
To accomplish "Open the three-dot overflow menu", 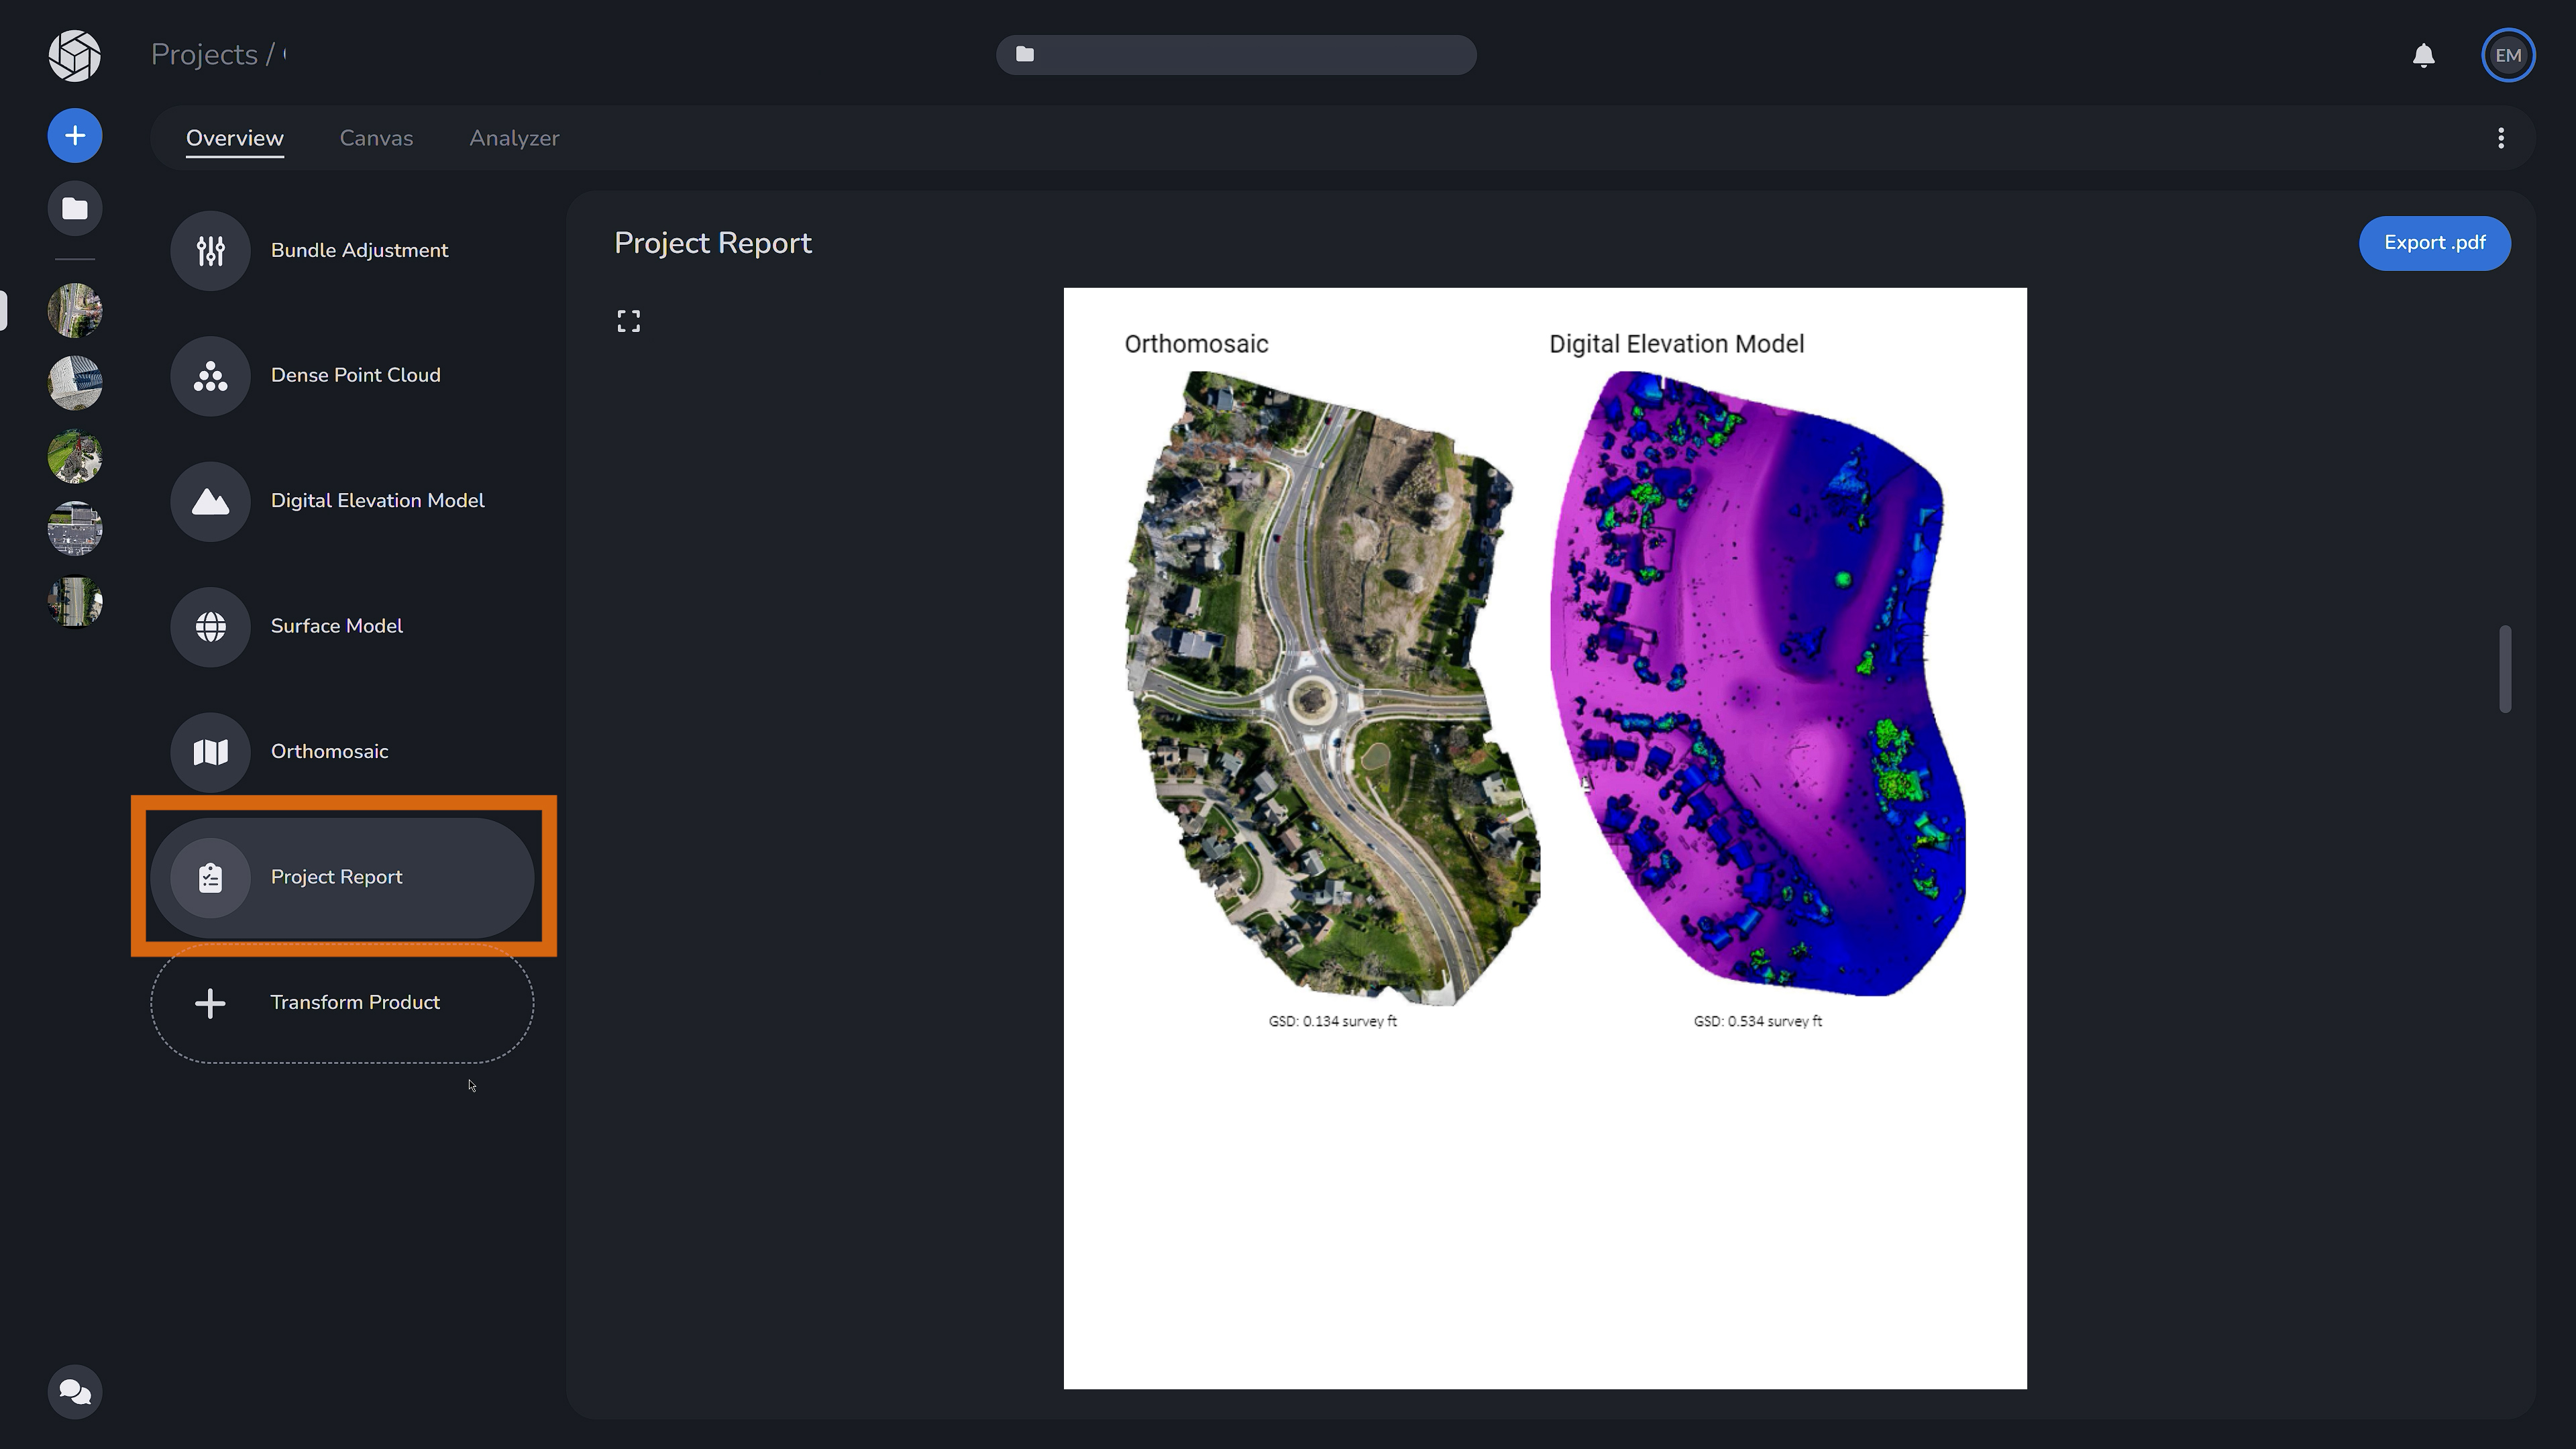I will tap(2501, 138).
